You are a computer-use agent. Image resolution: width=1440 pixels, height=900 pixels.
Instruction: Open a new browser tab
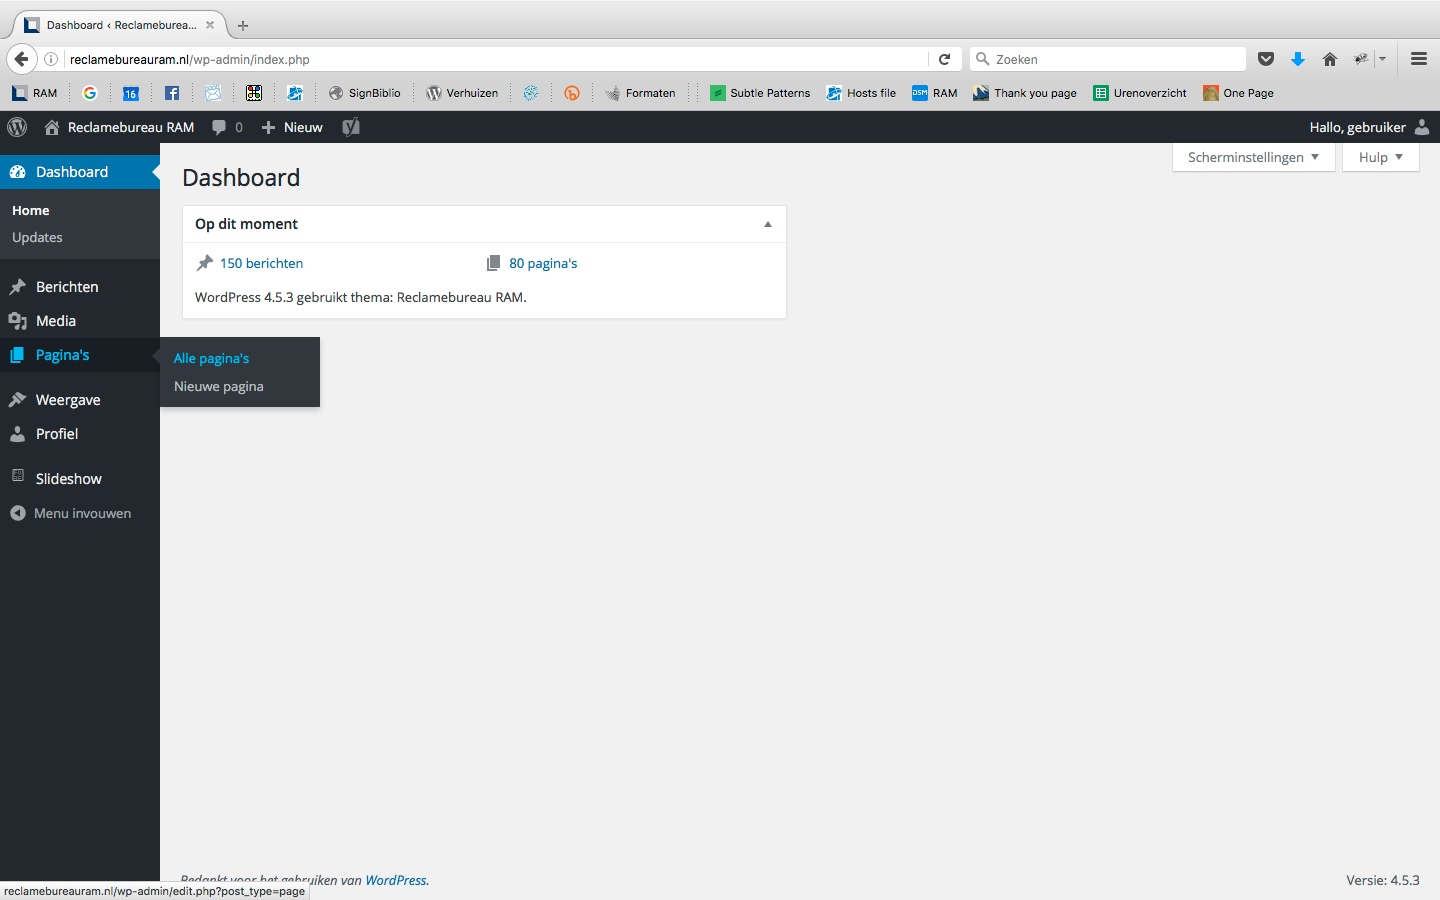tap(243, 25)
